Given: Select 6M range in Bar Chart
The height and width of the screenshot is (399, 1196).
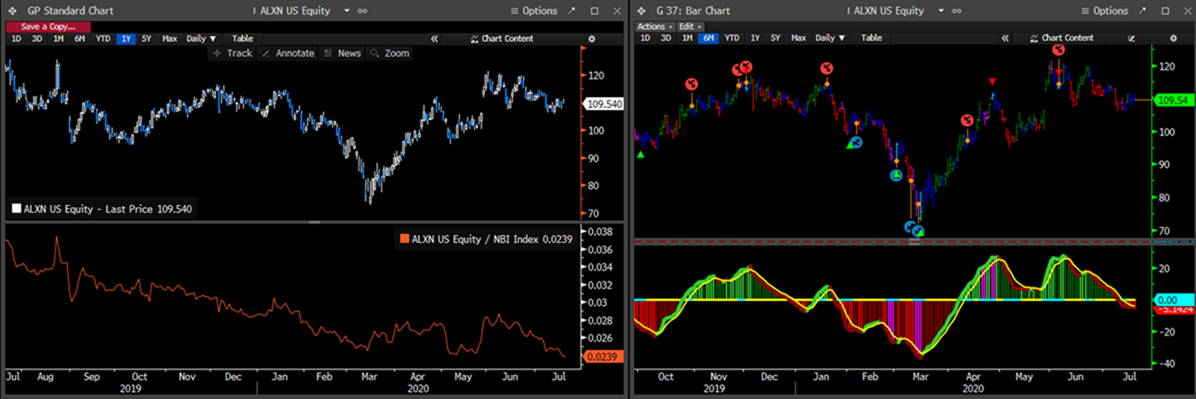Looking at the screenshot, I should coord(709,38).
